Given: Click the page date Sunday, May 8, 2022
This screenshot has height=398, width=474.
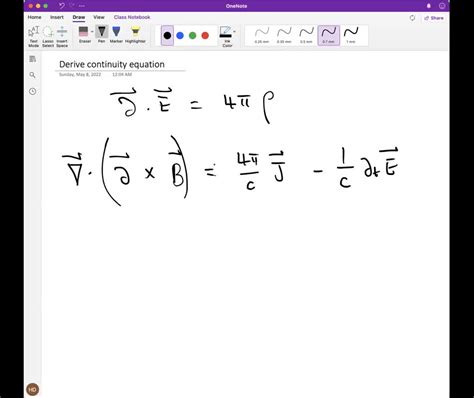Looking at the screenshot, I should click(x=80, y=74).
